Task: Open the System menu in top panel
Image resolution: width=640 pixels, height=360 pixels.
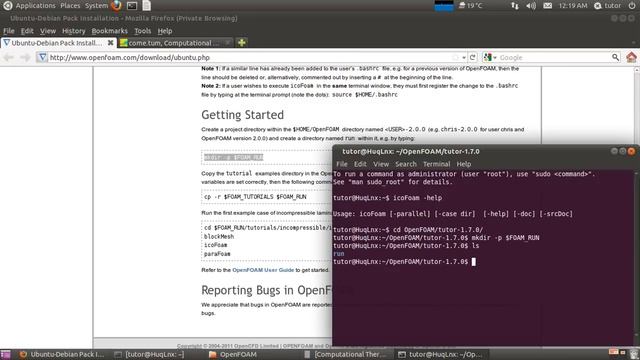Action: [96, 6]
